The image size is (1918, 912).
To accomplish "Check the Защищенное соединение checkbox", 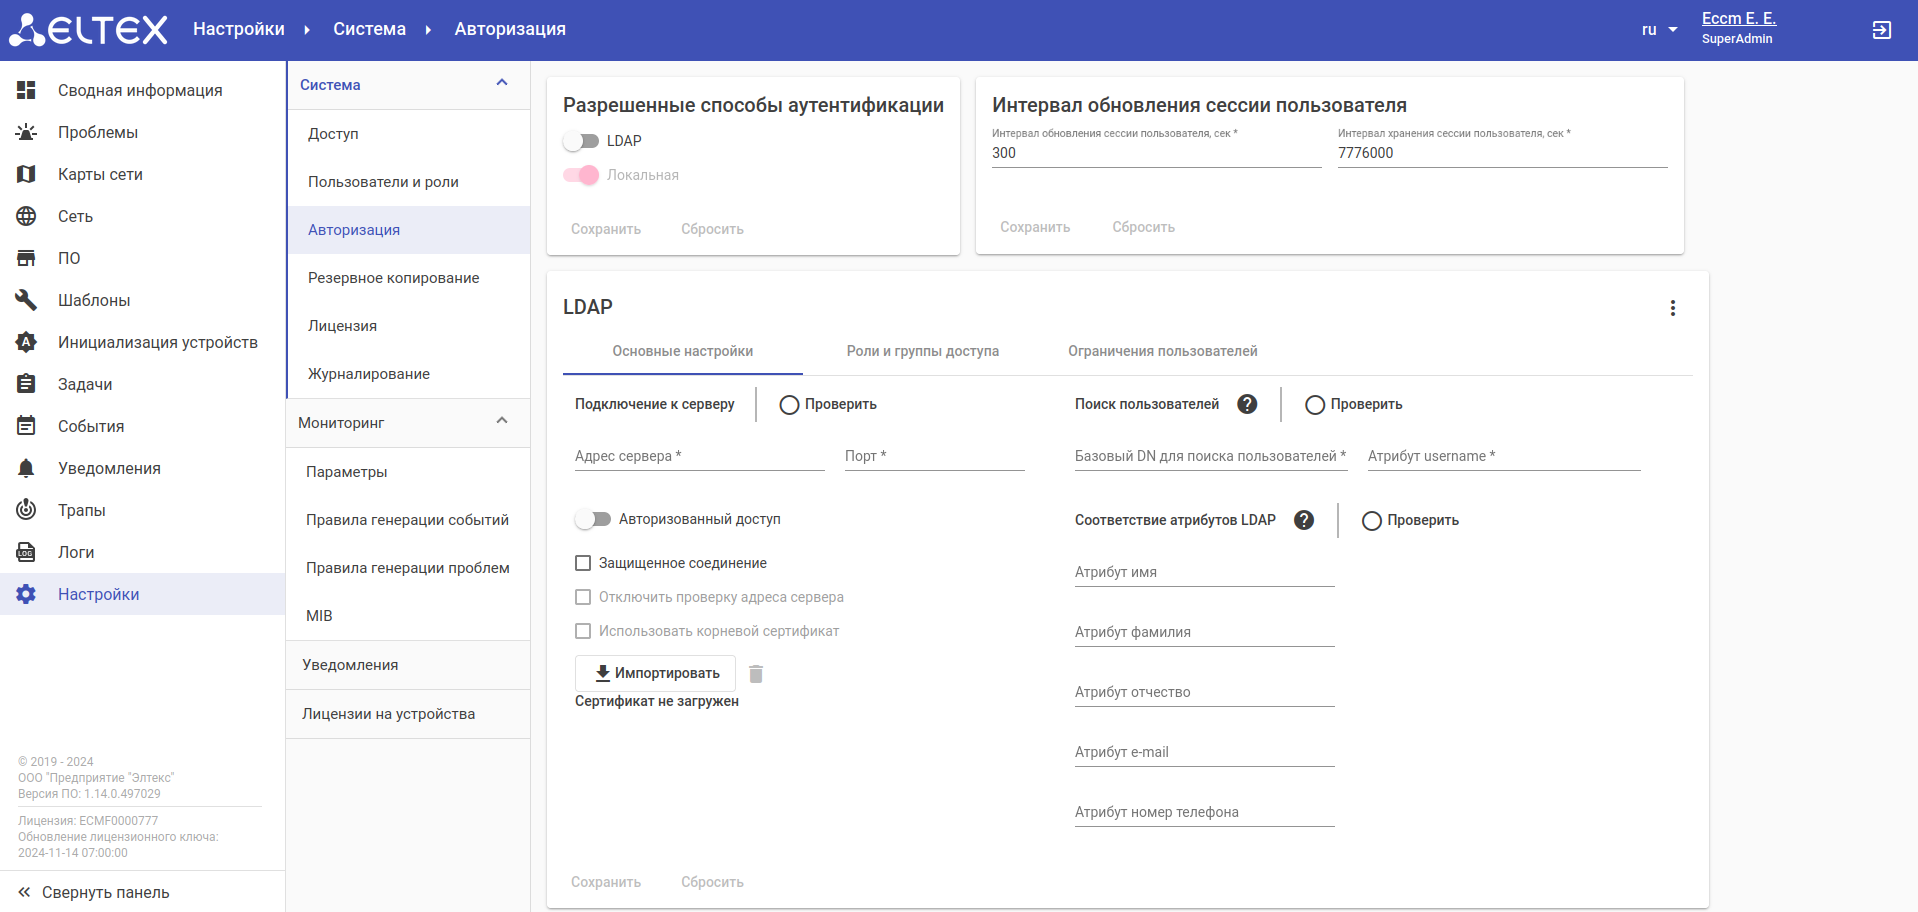I will point(583,563).
